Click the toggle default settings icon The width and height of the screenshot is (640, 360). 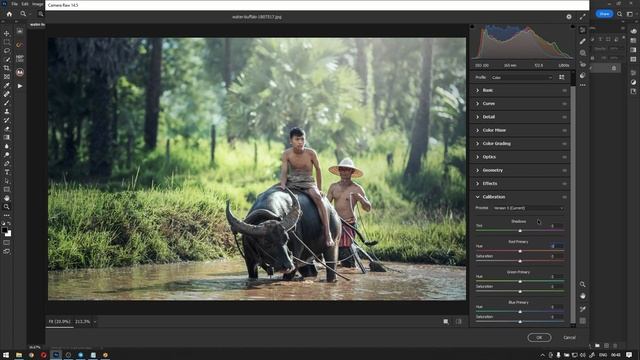pyautogui.click(x=458, y=322)
